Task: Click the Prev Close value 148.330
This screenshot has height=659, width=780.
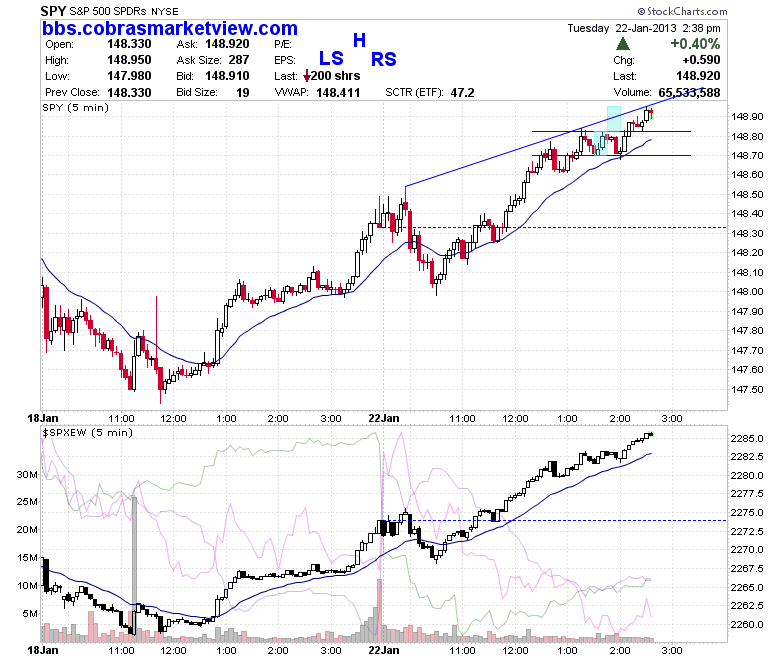Action: click(x=129, y=93)
